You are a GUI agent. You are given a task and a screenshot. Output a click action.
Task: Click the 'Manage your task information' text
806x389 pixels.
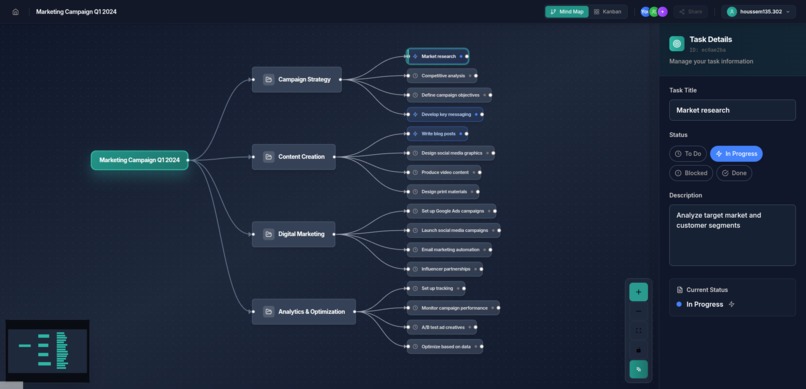pyautogui.click(x=711, y=61)
